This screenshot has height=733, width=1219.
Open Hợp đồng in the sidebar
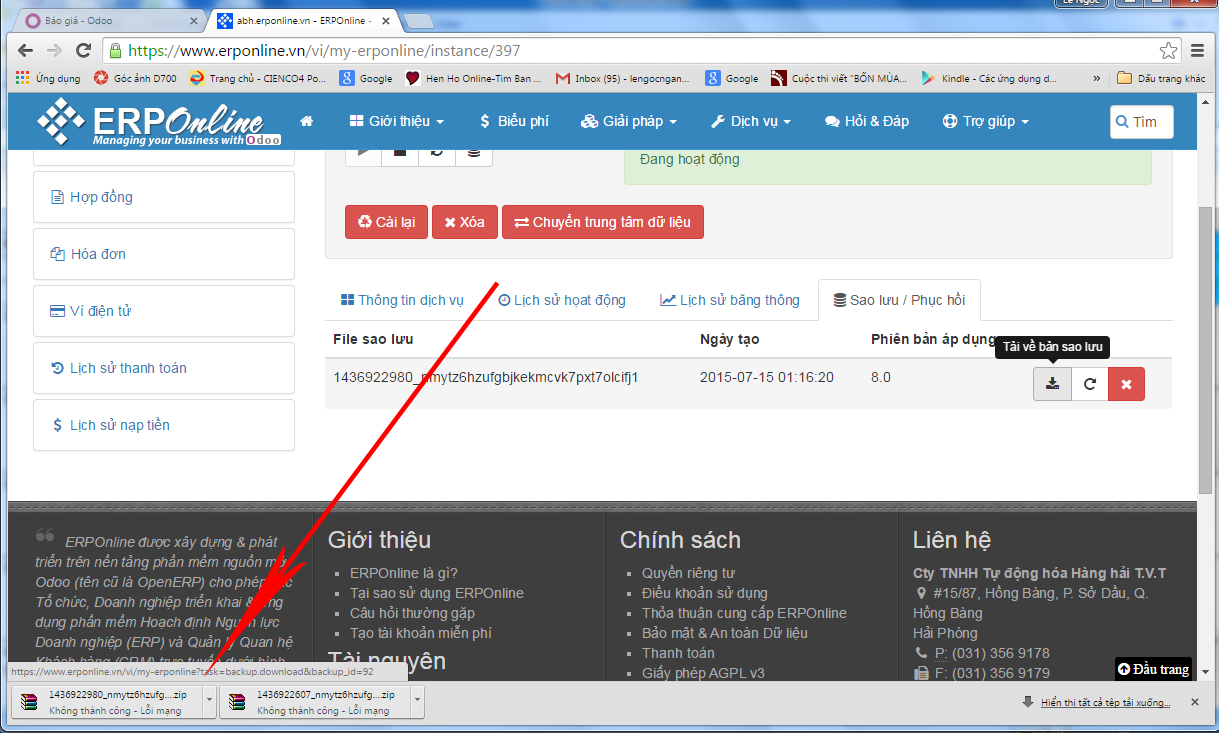pos(164,197)
